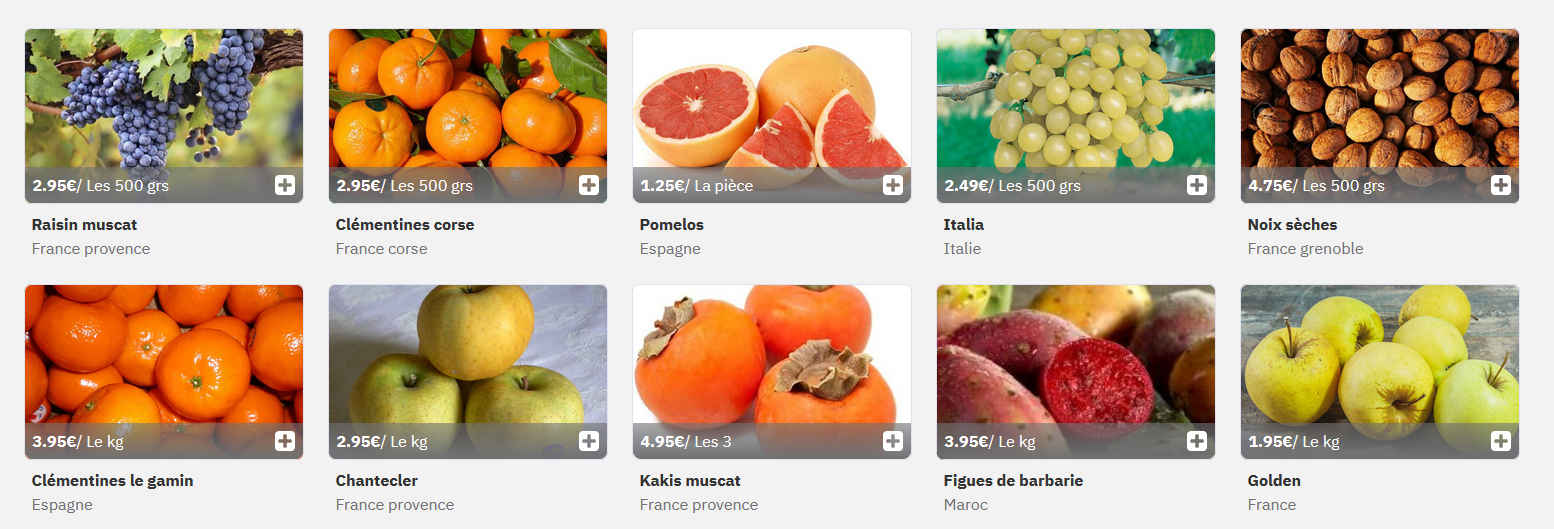The height and width of the screenshot is (529, 1554).
Task: Add Golden apples with plus icon
Action: click(x=1501, y=441)
